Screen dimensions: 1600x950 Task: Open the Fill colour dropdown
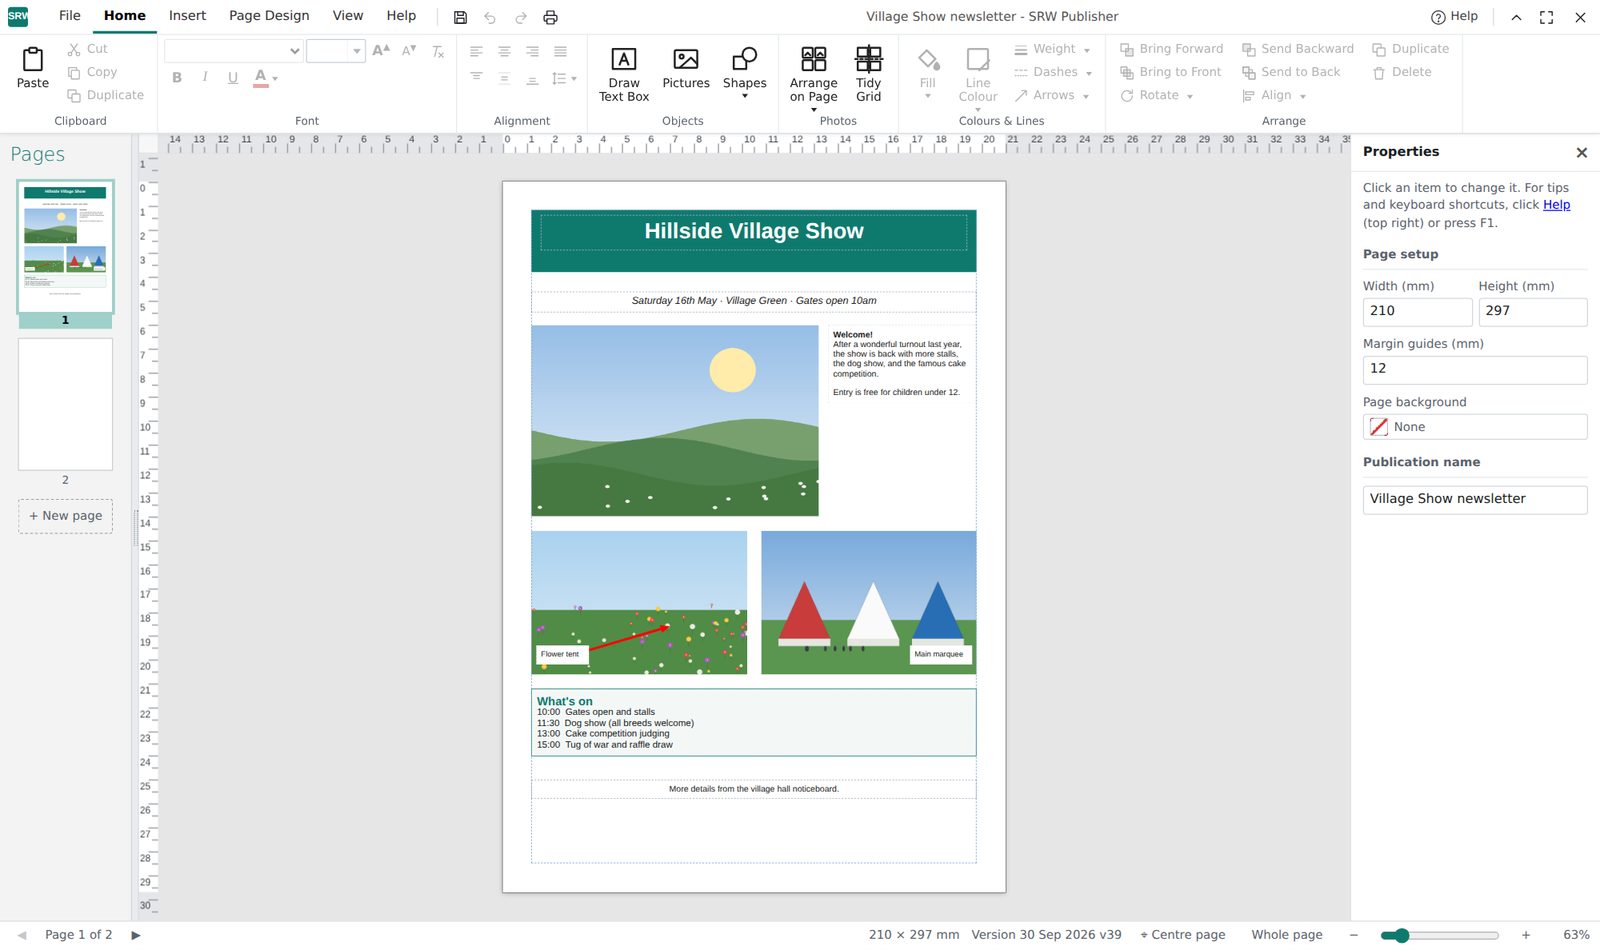click(928, 74)
